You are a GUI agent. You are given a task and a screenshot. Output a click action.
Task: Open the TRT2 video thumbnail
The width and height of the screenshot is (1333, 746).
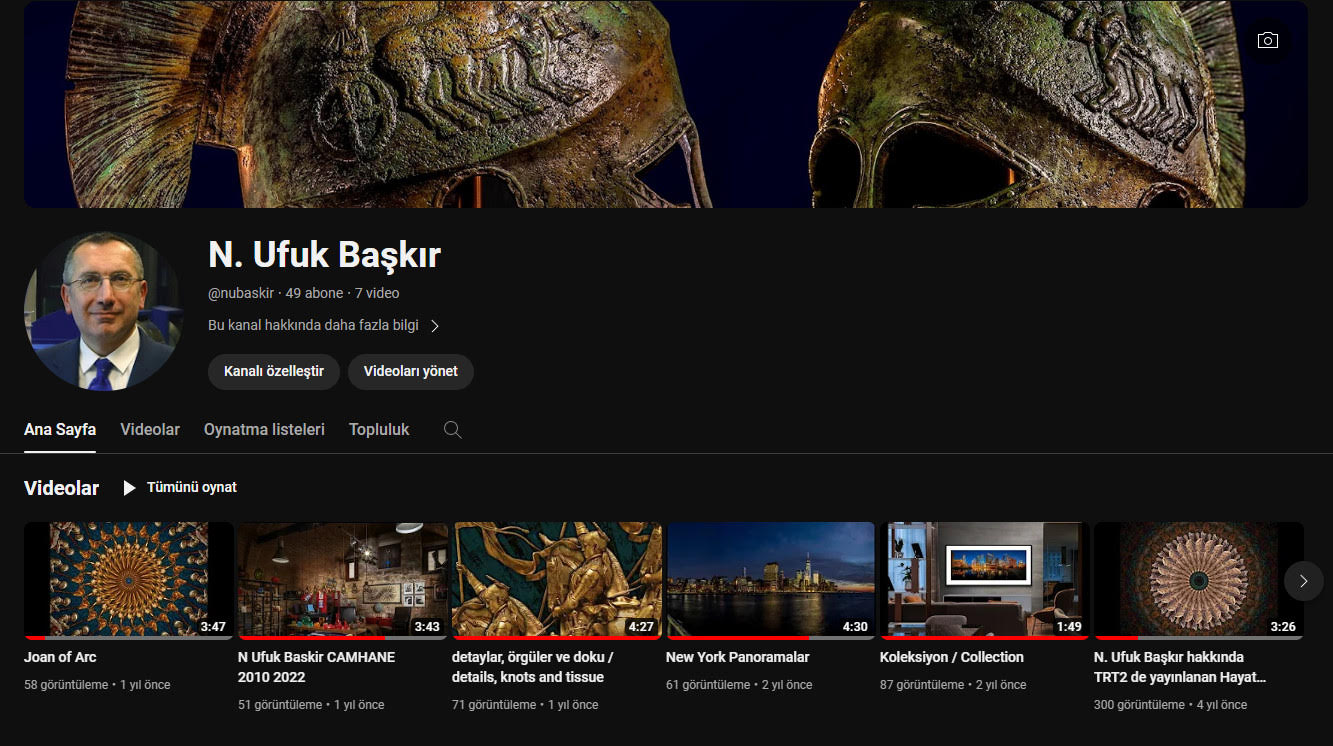click(x=1198, y=578)
